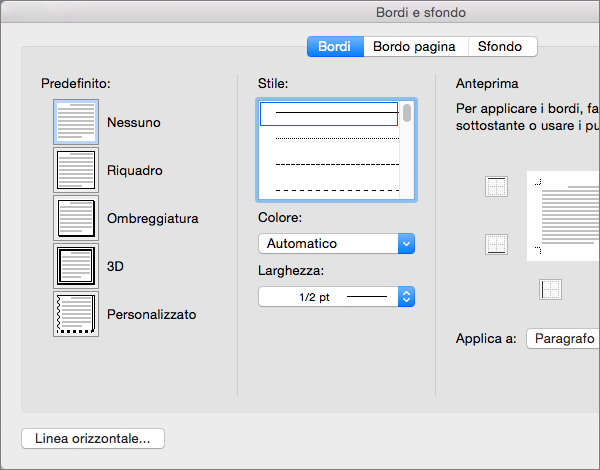Choose the Riquadro box border preset icon
Screen dimensions: 600x470
pos(76,170)
